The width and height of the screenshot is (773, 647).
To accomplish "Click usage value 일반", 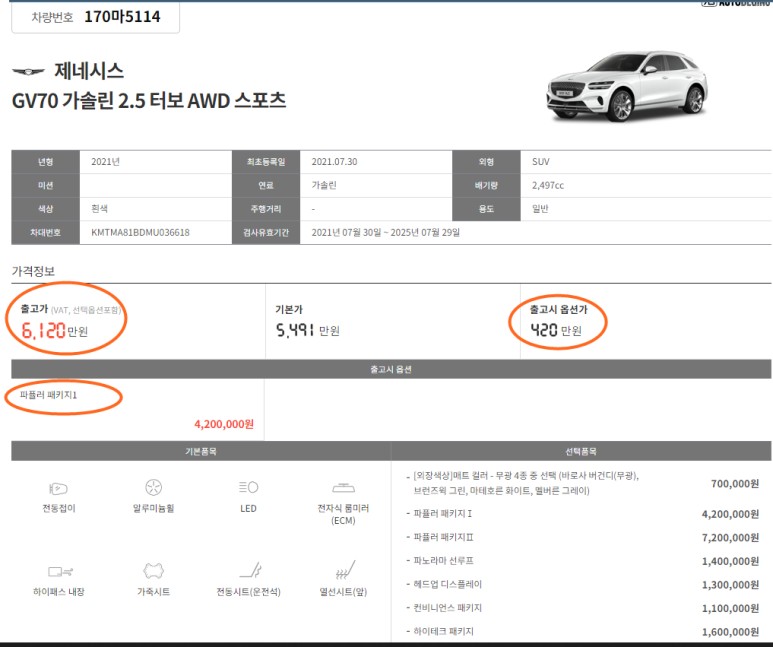I will (540, 209).
